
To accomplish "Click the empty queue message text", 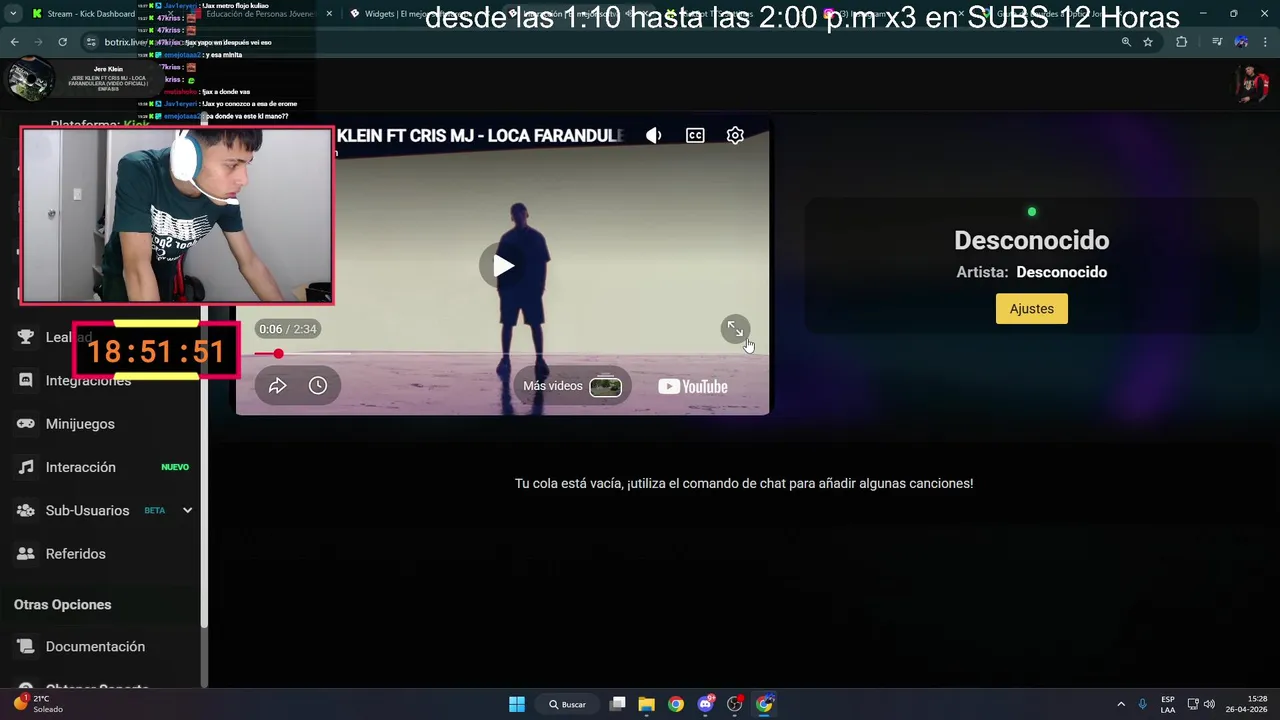I will 744,483.
